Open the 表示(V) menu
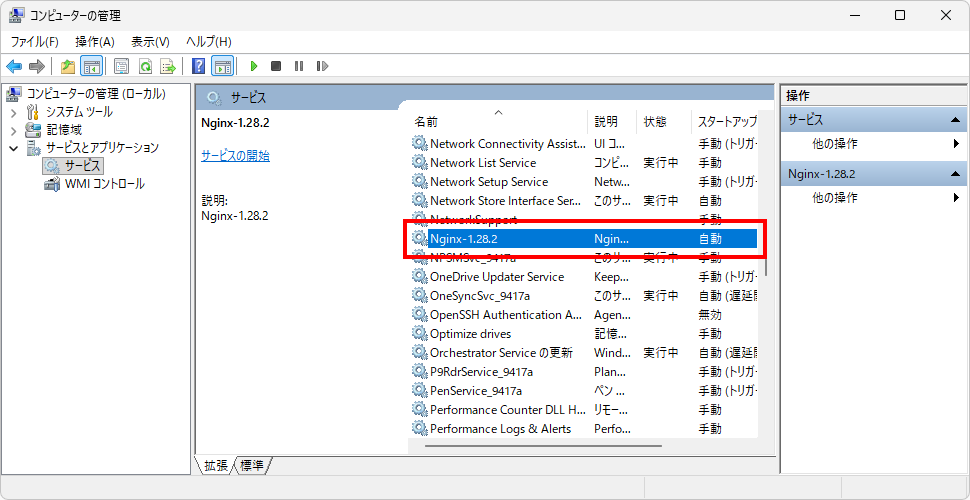The height and width of the screenshot is (500, 970). (x=150, y=41)
